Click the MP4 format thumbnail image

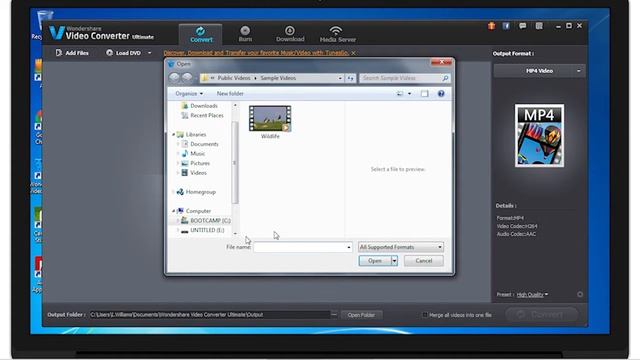point(539,136)
